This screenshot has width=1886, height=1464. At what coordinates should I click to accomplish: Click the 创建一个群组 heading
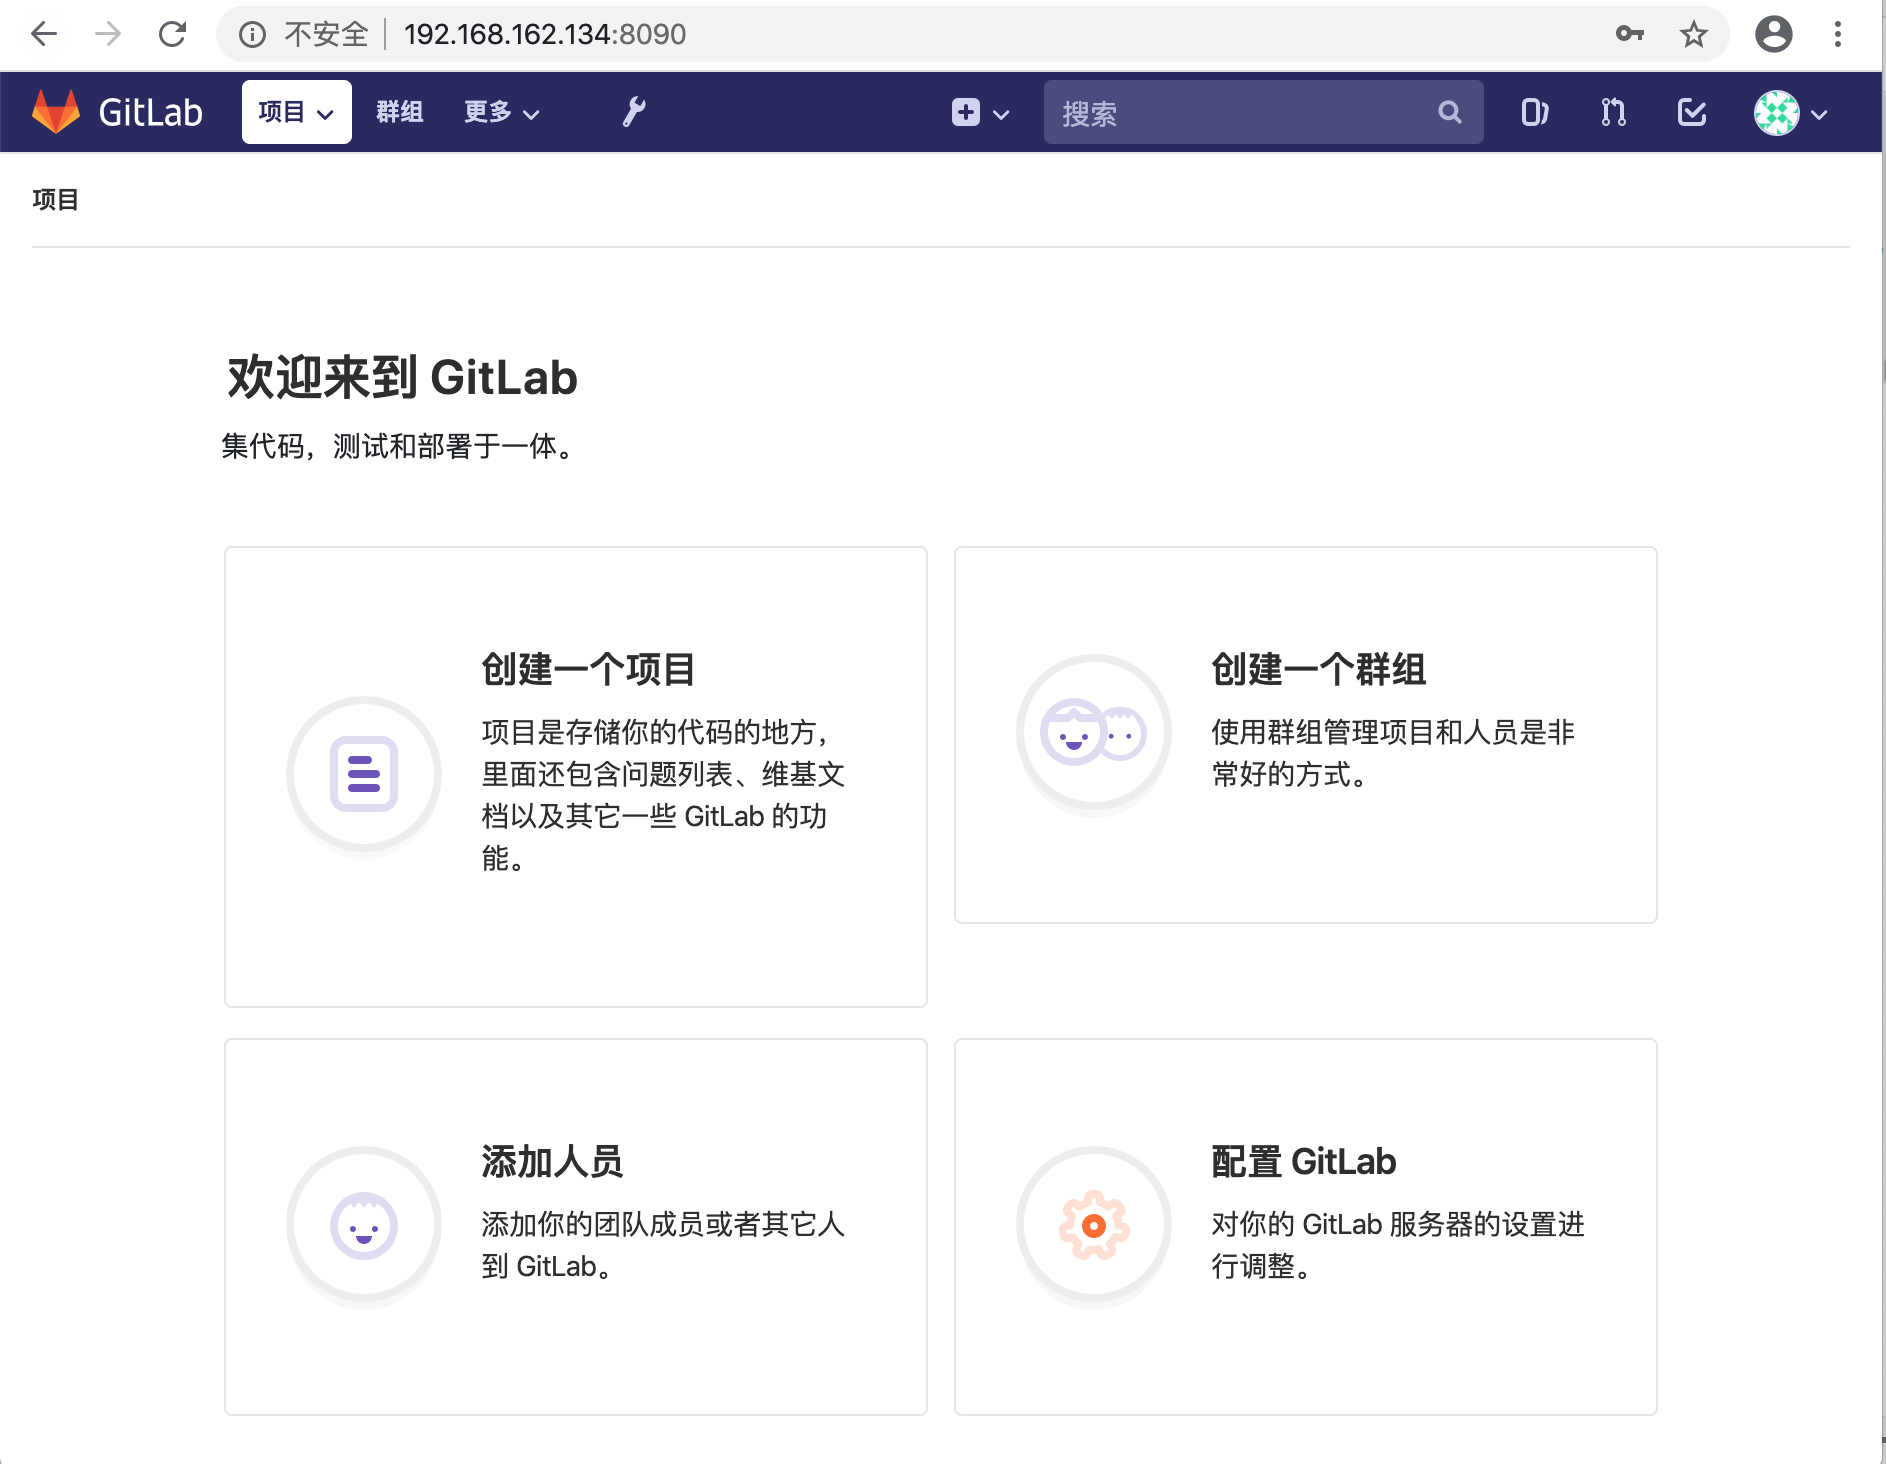pyautogui.click(x=1319, y=669)
